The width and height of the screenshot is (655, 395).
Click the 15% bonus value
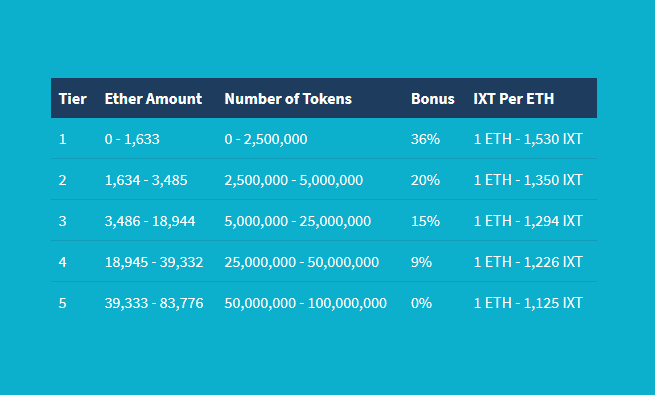(x=425, y=221)
